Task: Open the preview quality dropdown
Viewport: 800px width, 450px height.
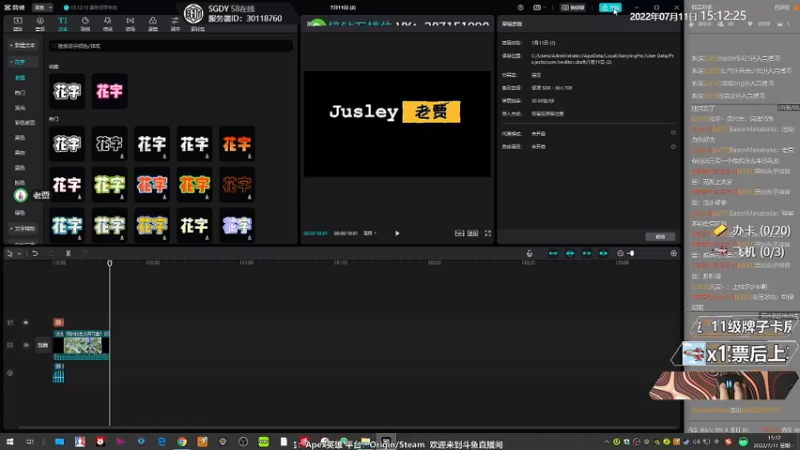Action: pos(370,233)
